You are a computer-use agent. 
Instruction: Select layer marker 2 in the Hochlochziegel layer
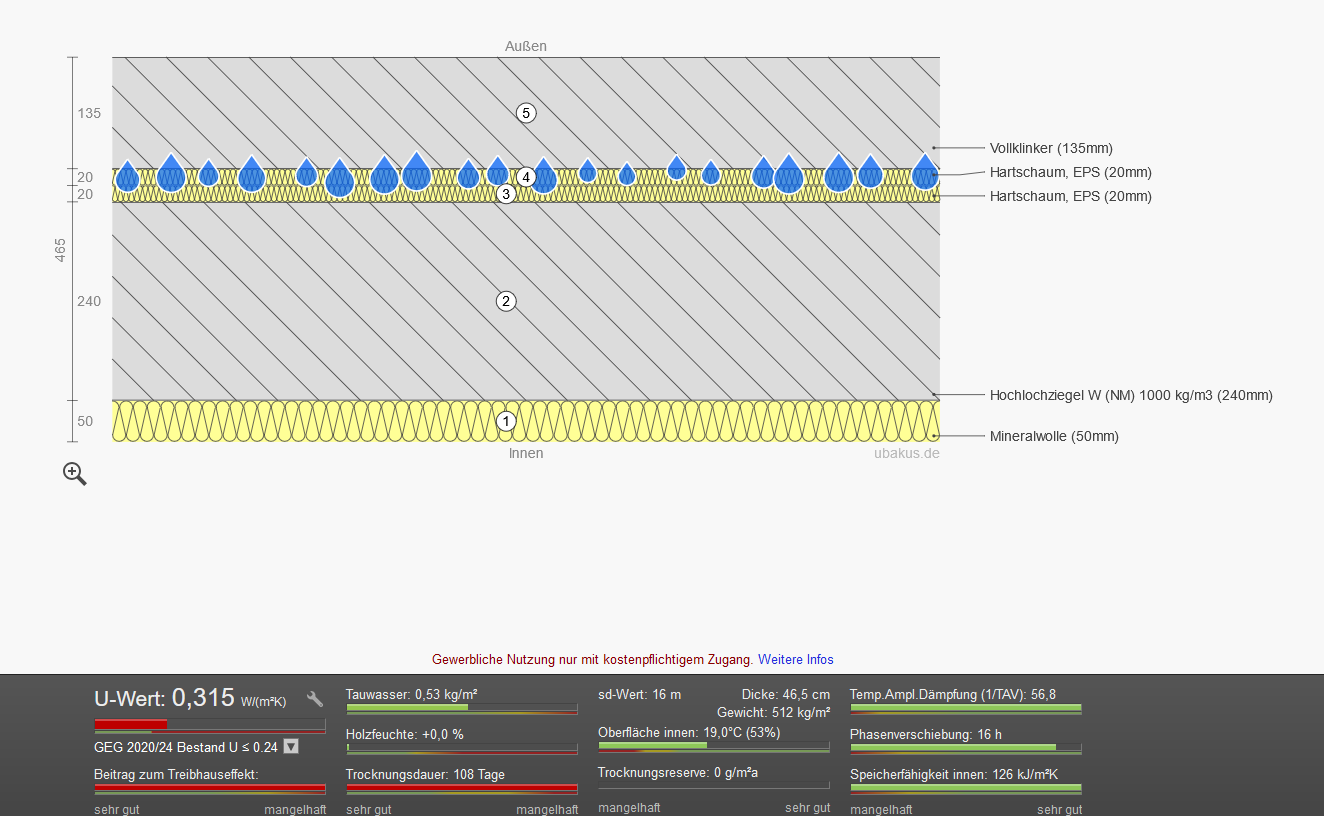(506, 301)
